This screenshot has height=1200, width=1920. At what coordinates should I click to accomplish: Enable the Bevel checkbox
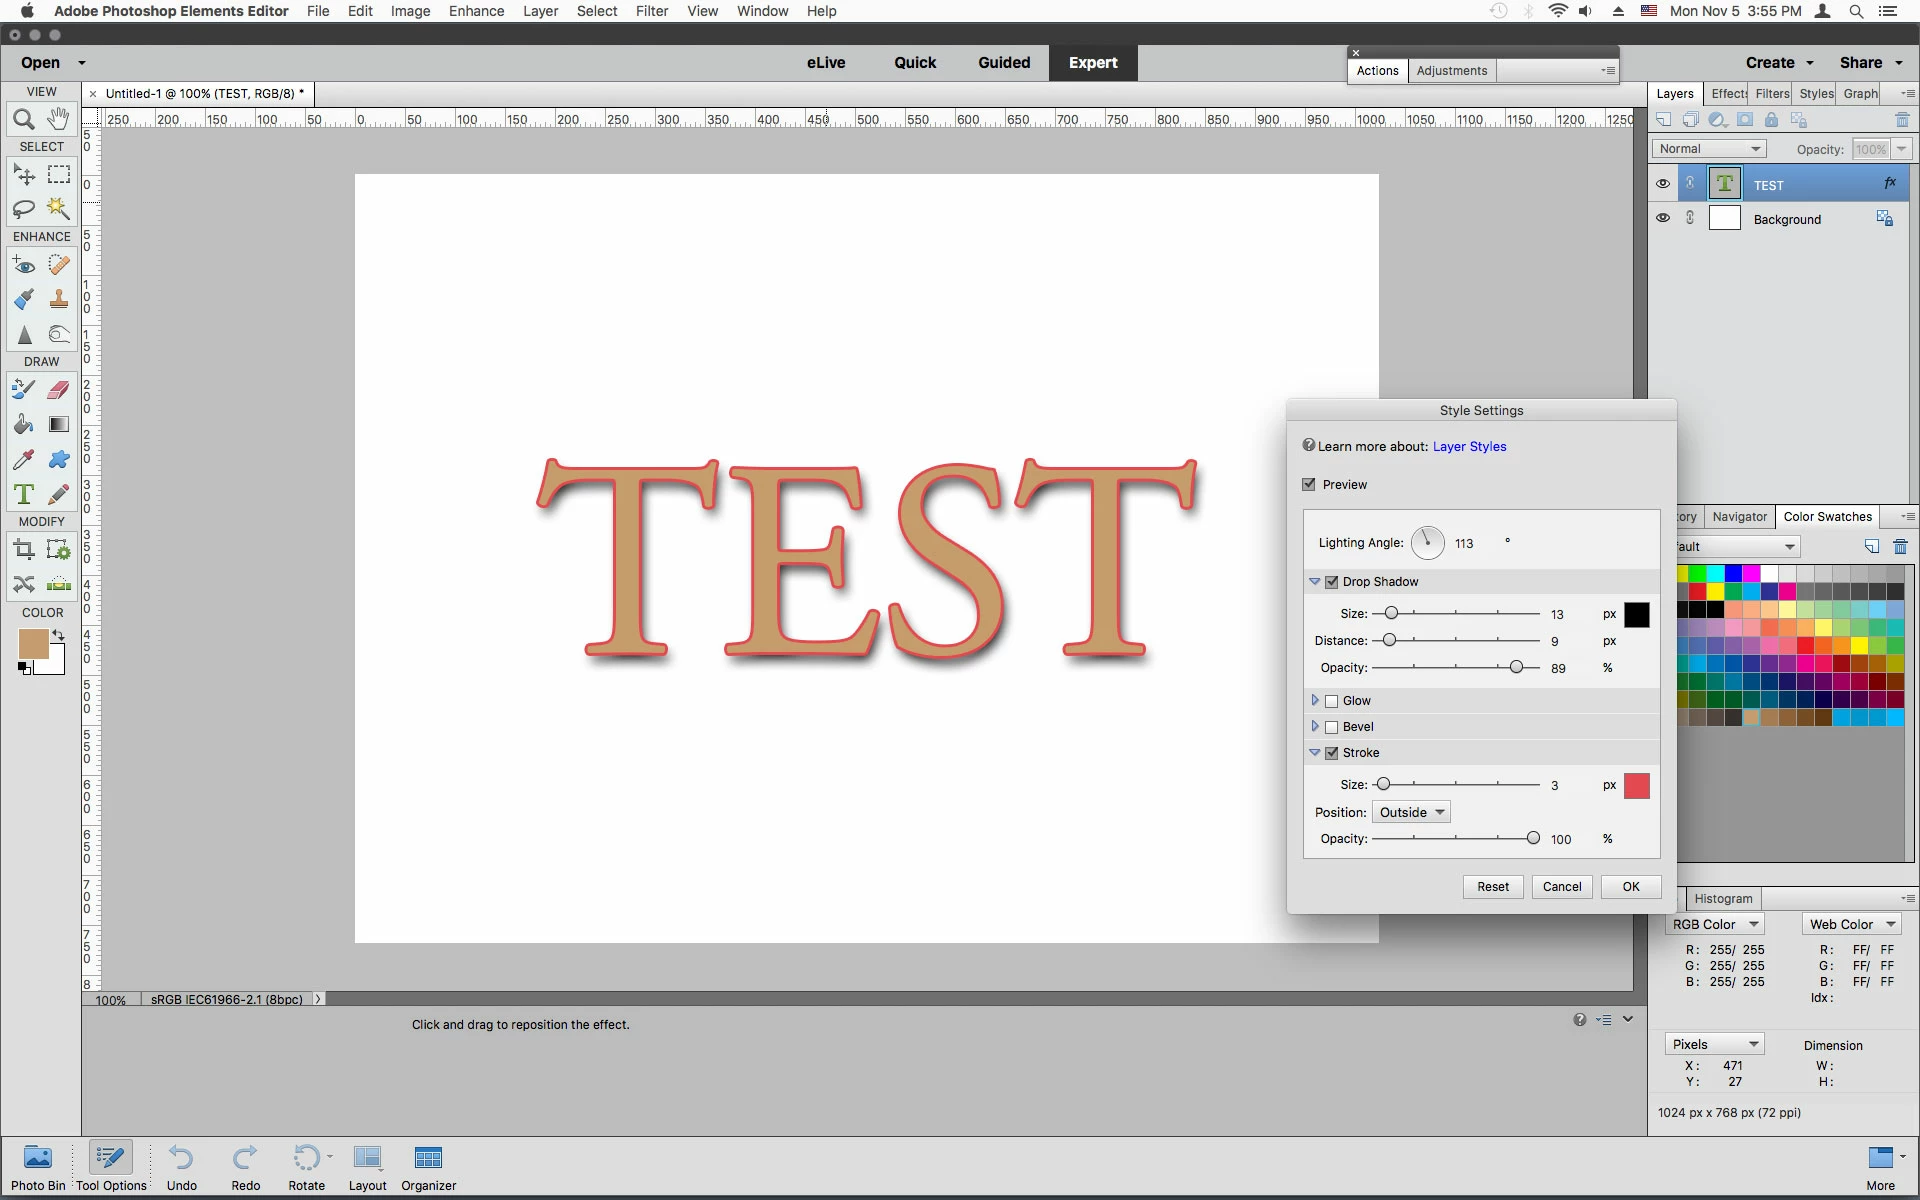(x=1331, y=727)
